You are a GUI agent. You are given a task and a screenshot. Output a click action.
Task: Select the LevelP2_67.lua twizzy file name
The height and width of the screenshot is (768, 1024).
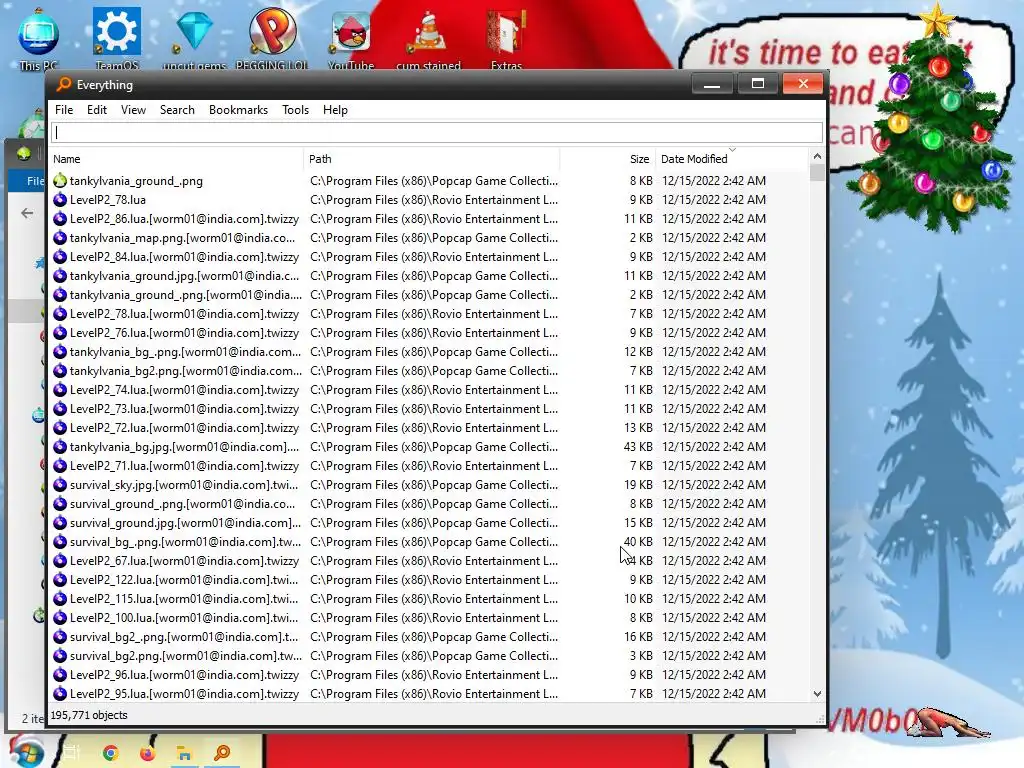point(184,560)
